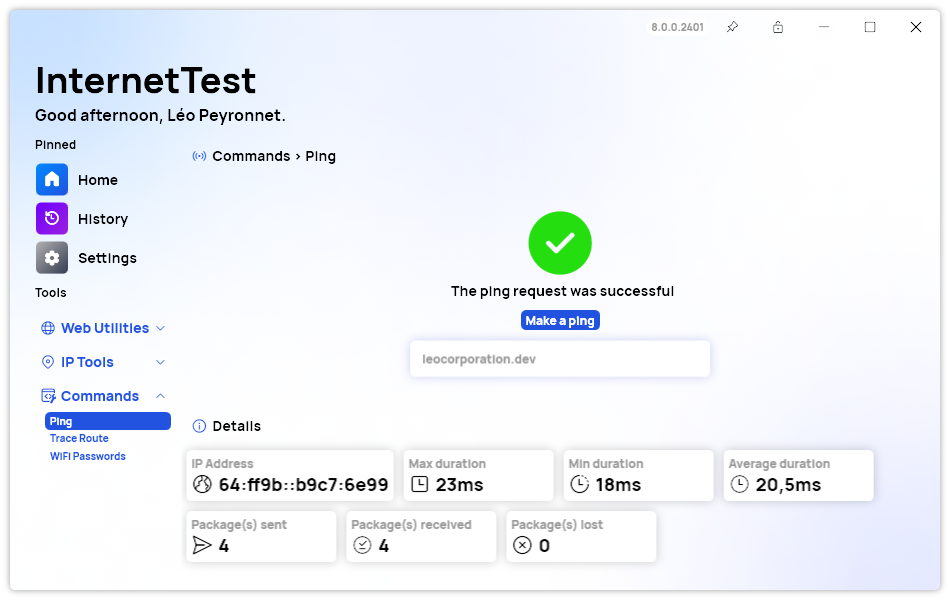
Task: Open WiFi Passwords tool
Action: pos(88,456)
